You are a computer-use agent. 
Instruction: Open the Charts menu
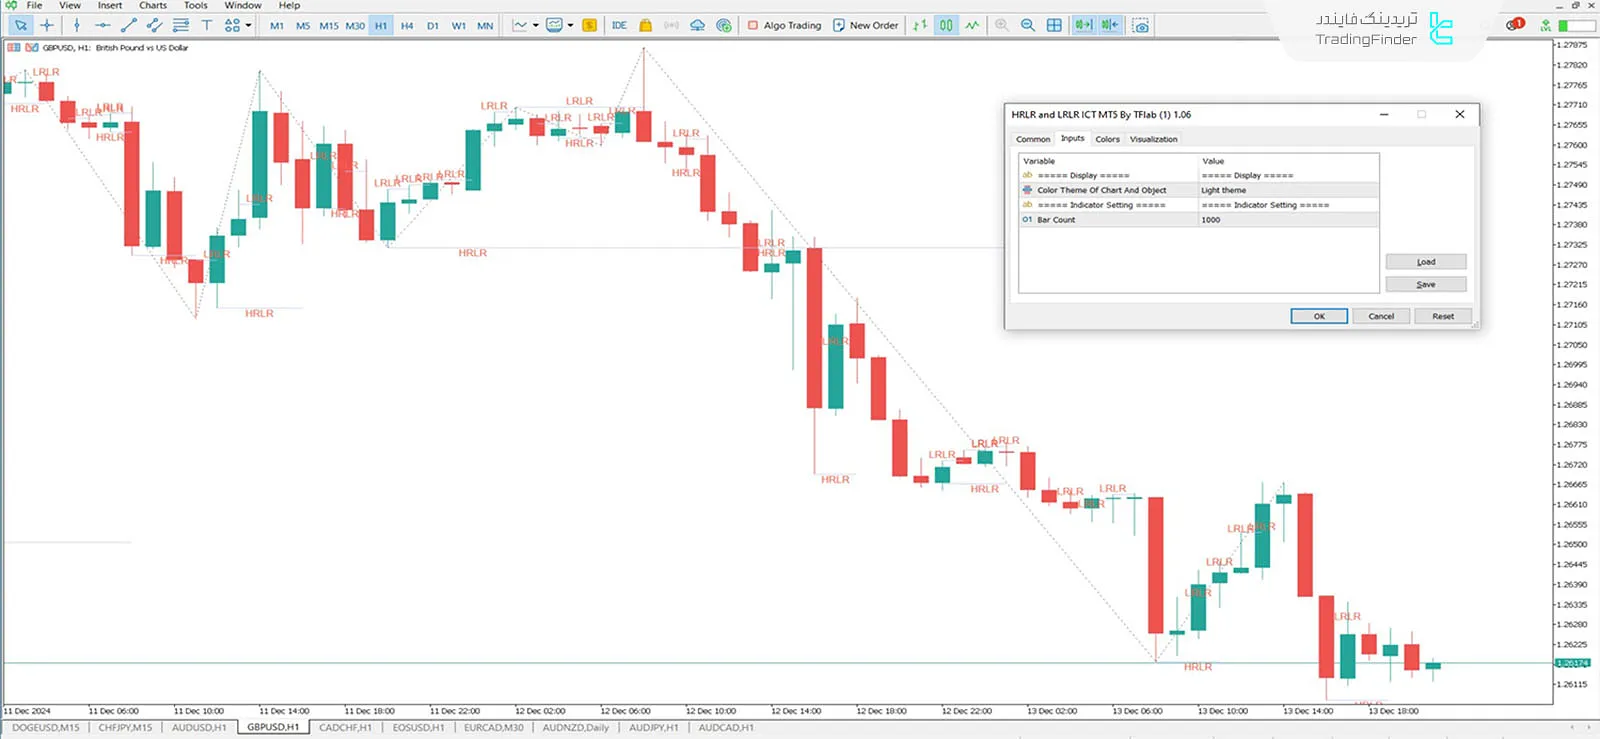tap(152, 6)
